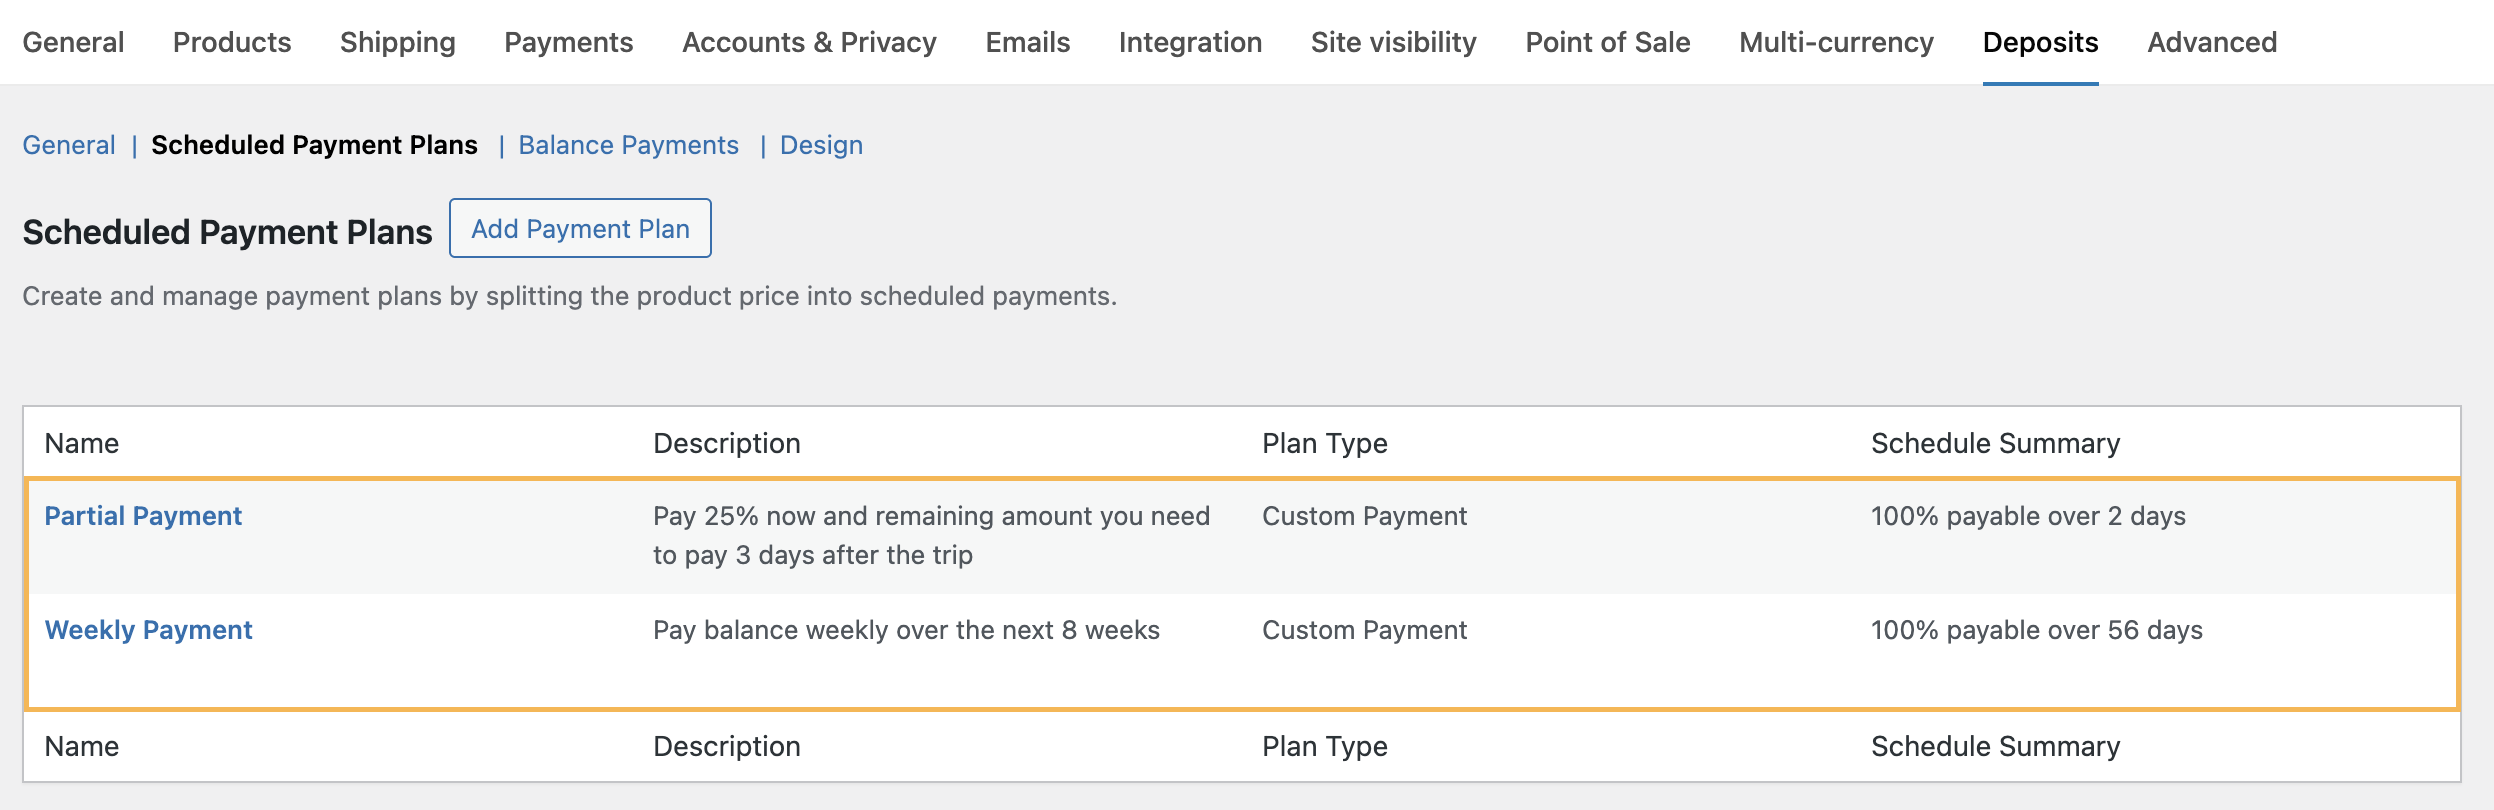
Task: Open the General settings tab
Action: pos(73,42)
